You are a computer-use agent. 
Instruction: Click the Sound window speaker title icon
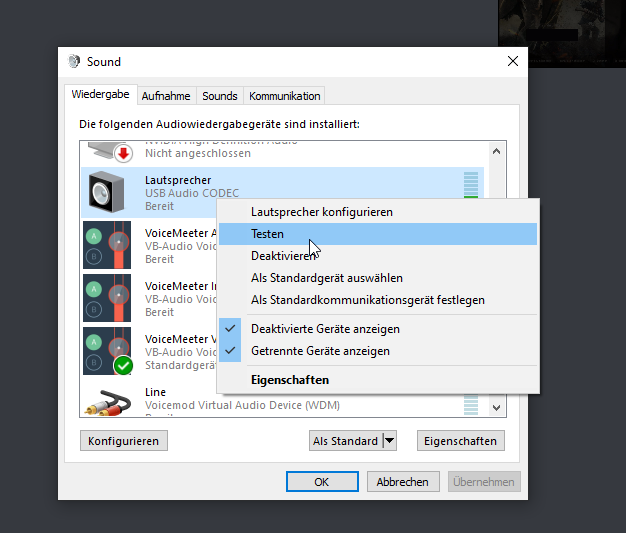74,62
